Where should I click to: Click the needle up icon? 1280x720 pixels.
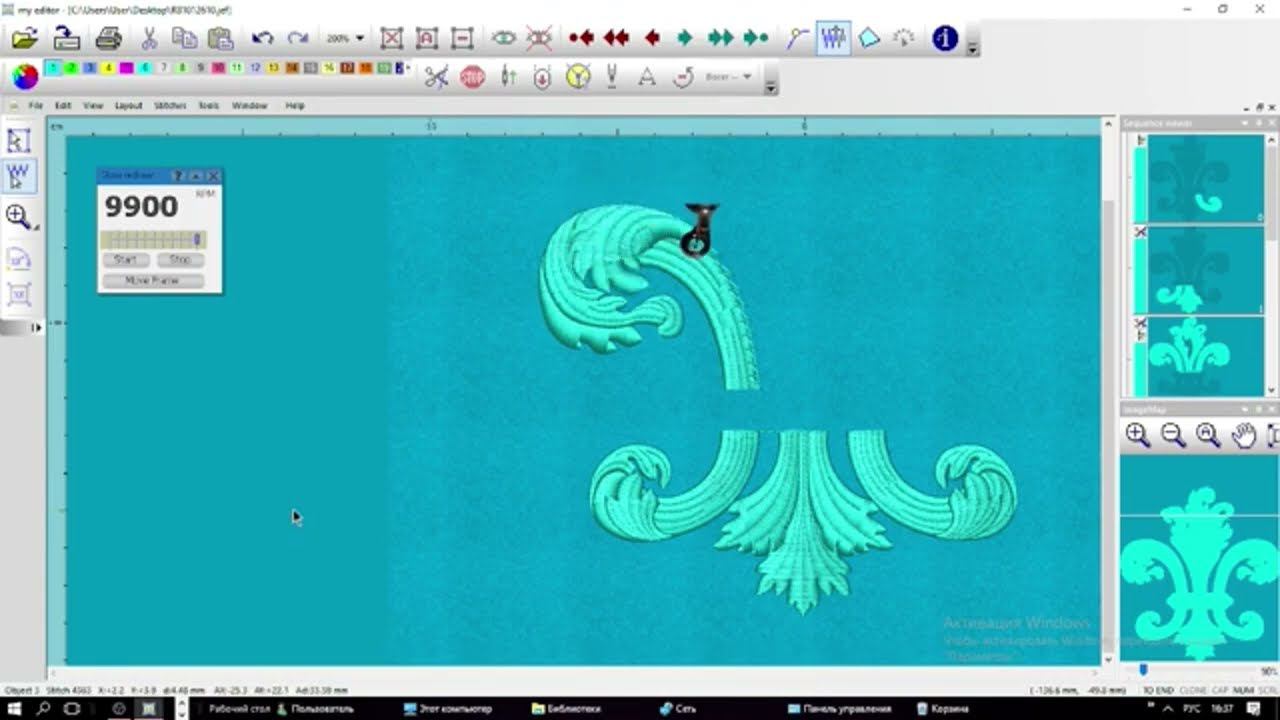[508, 77]
